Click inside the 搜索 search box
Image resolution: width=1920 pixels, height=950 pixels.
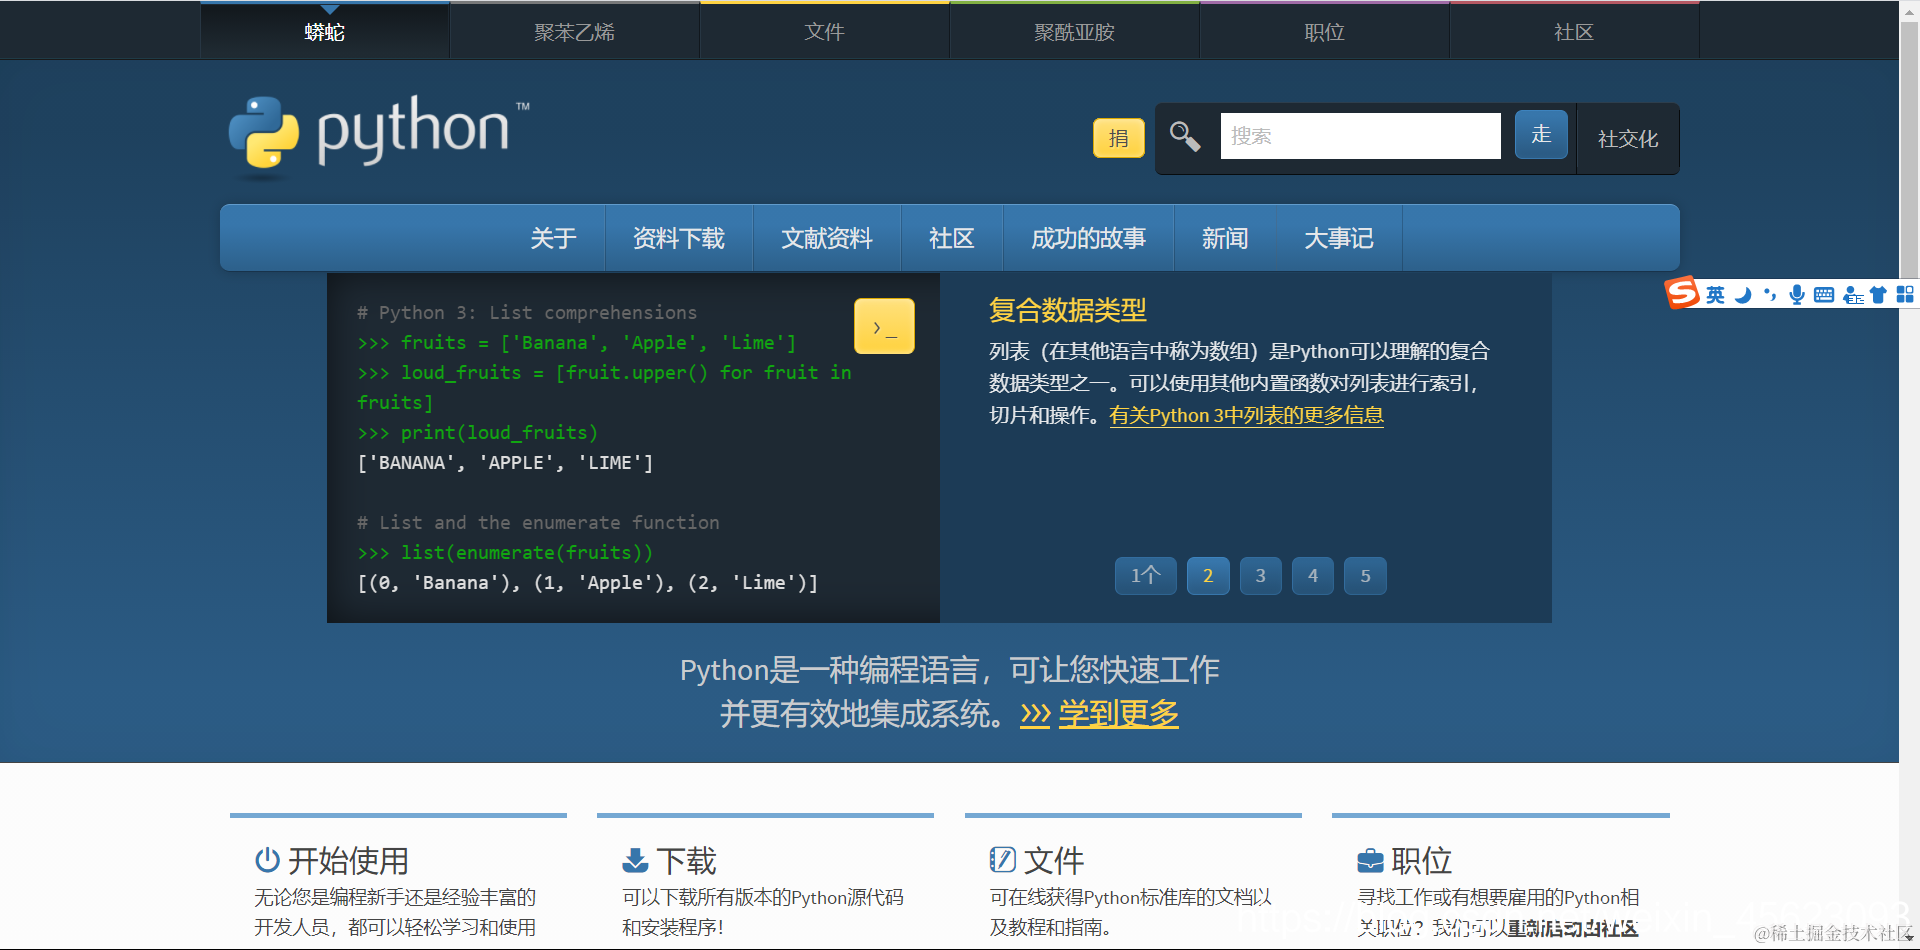point(1360,136)
